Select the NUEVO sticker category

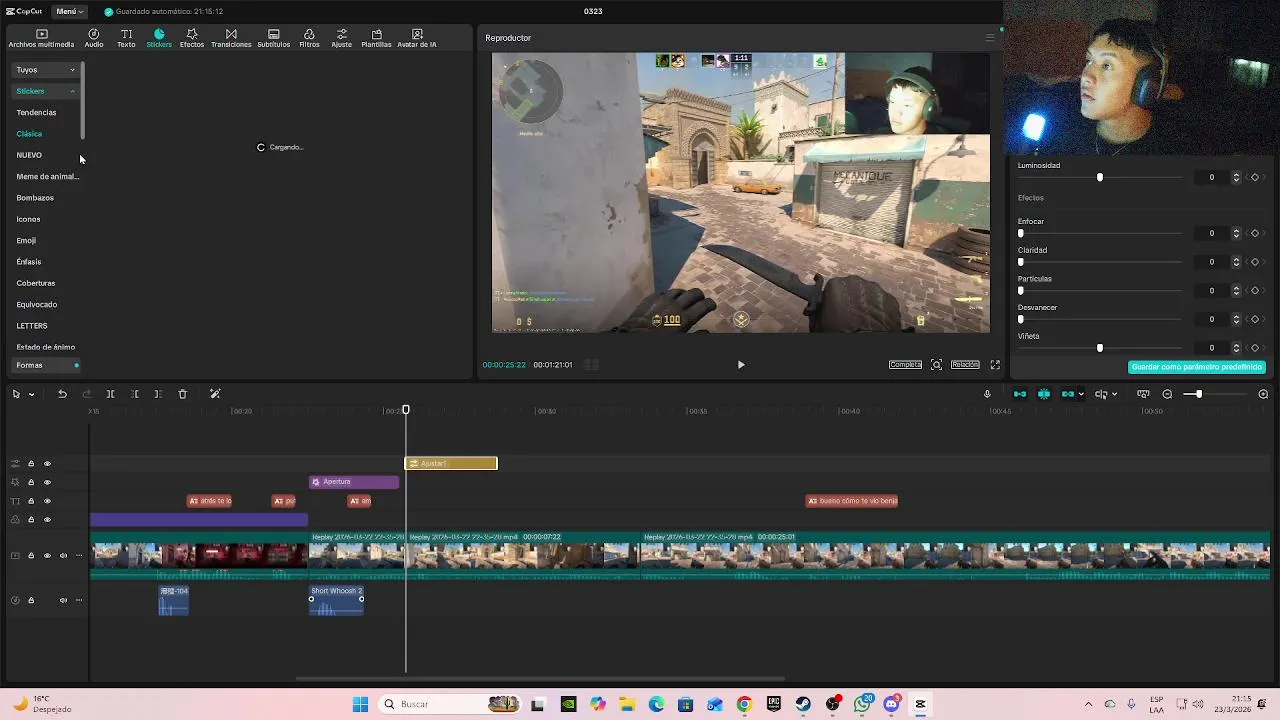(x=29, y=155)
